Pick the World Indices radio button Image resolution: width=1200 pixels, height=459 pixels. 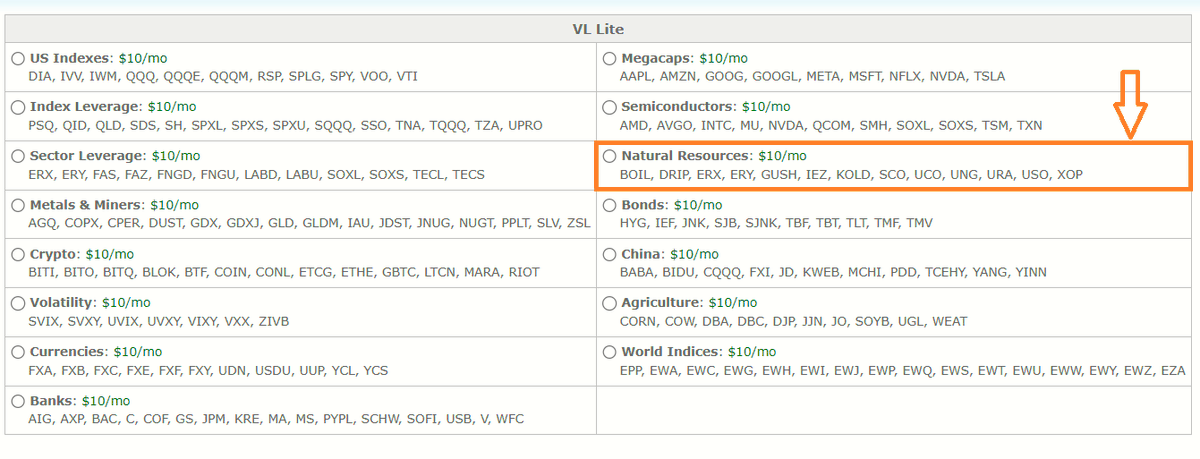click(609, 352)
